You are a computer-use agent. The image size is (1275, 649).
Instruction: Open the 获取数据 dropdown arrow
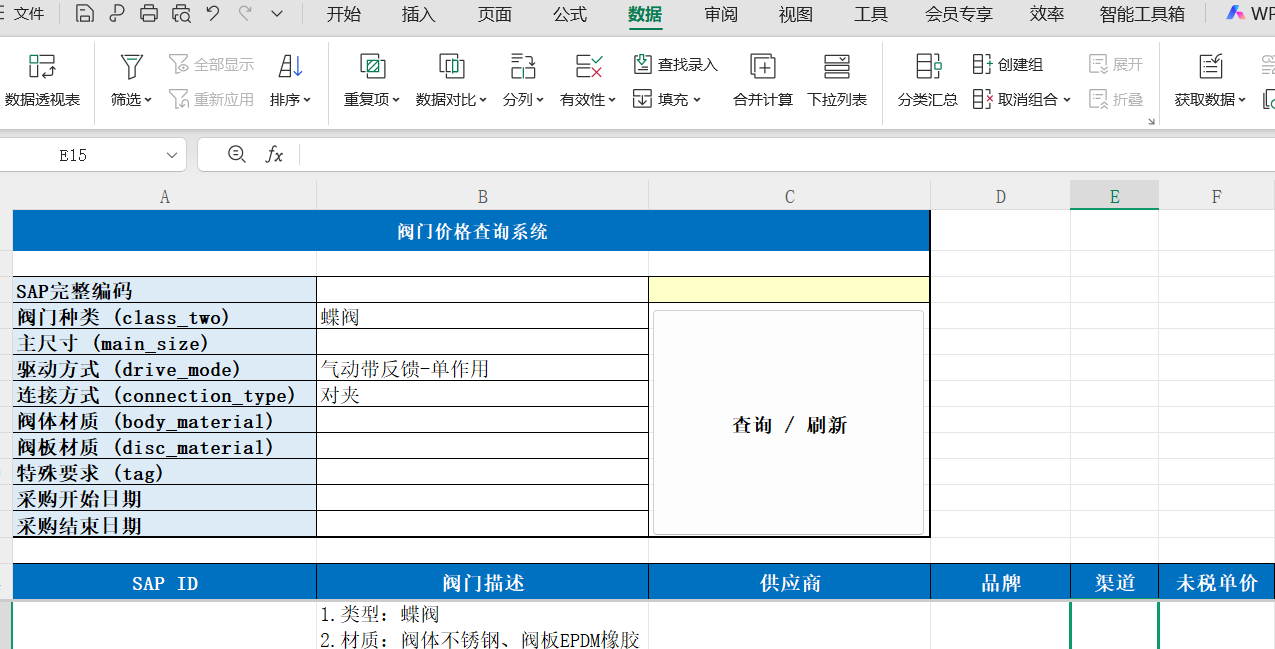1242,100
